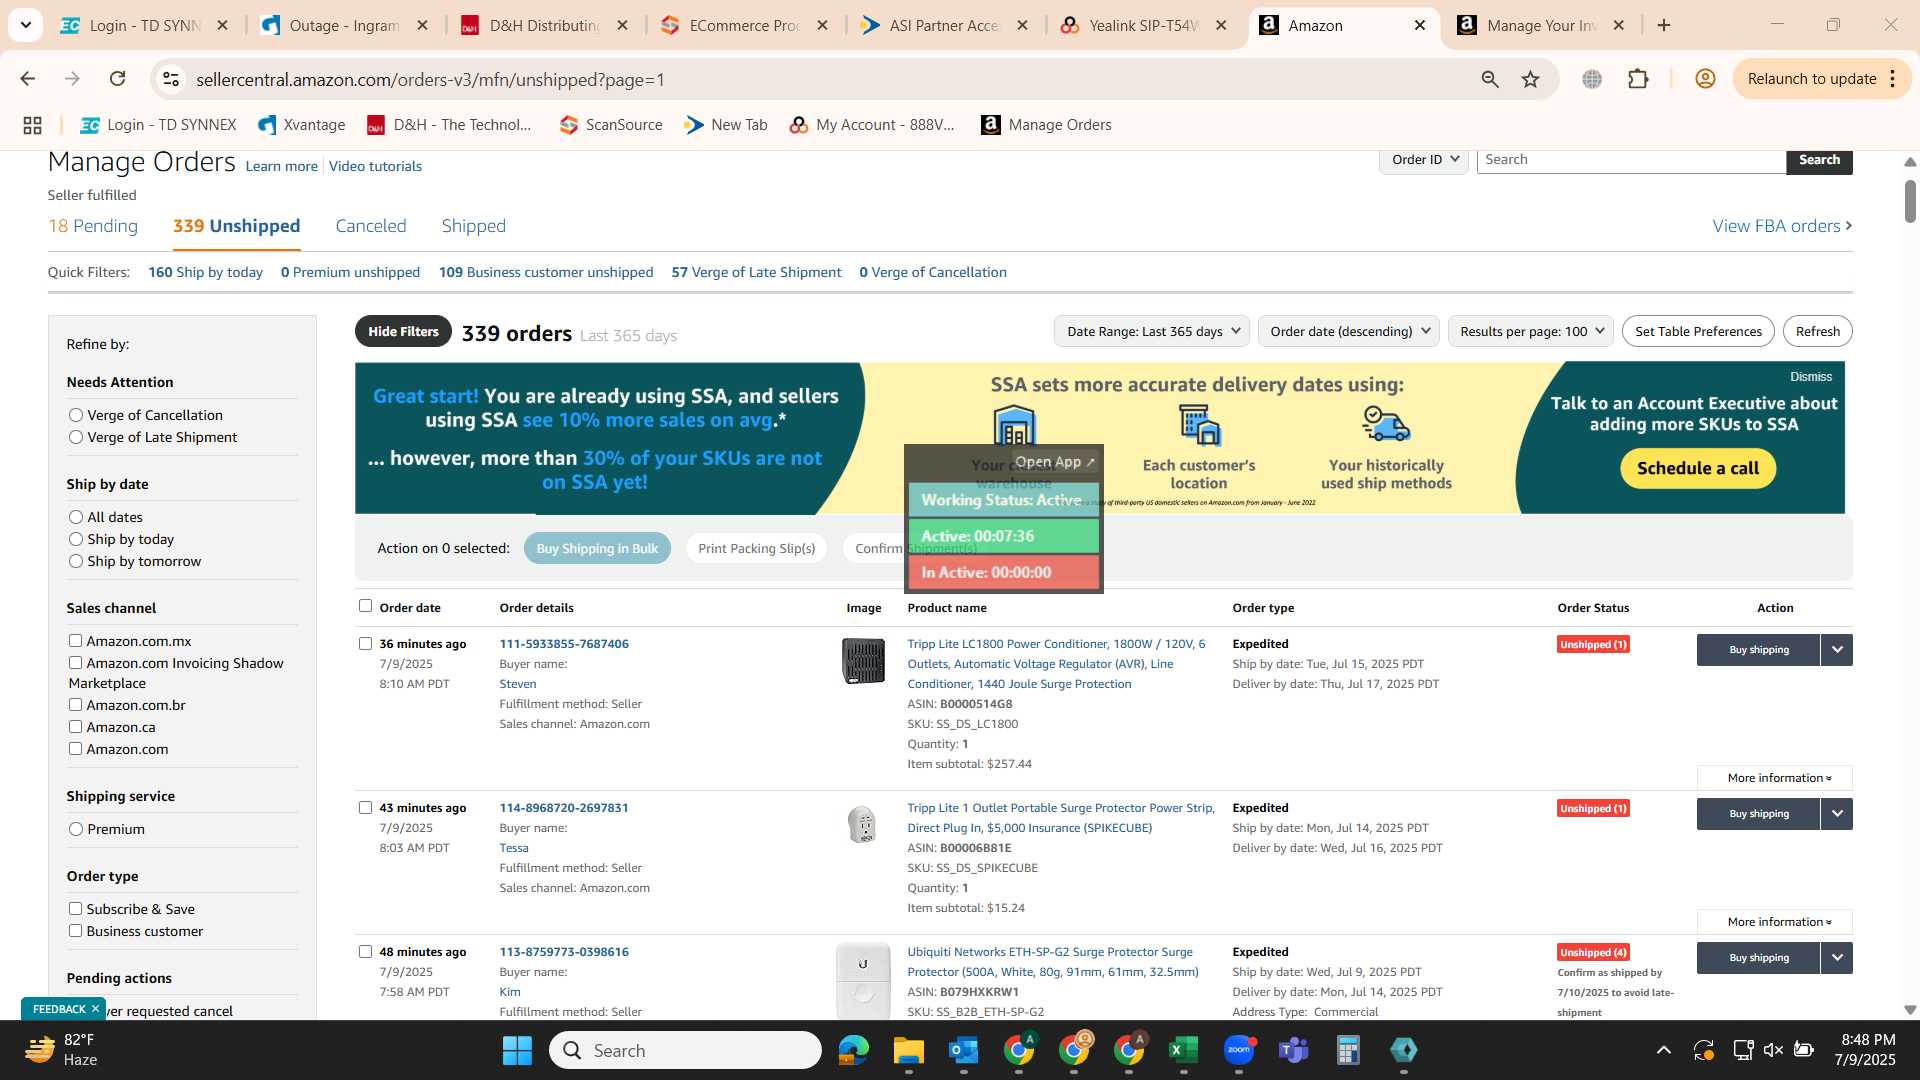Expand Buy shipping arrow for SPIKECUBE order
Image resolution: width=1920 pixels, height=1080 pixels.
pyautogui.click(x=1837, y=814)
